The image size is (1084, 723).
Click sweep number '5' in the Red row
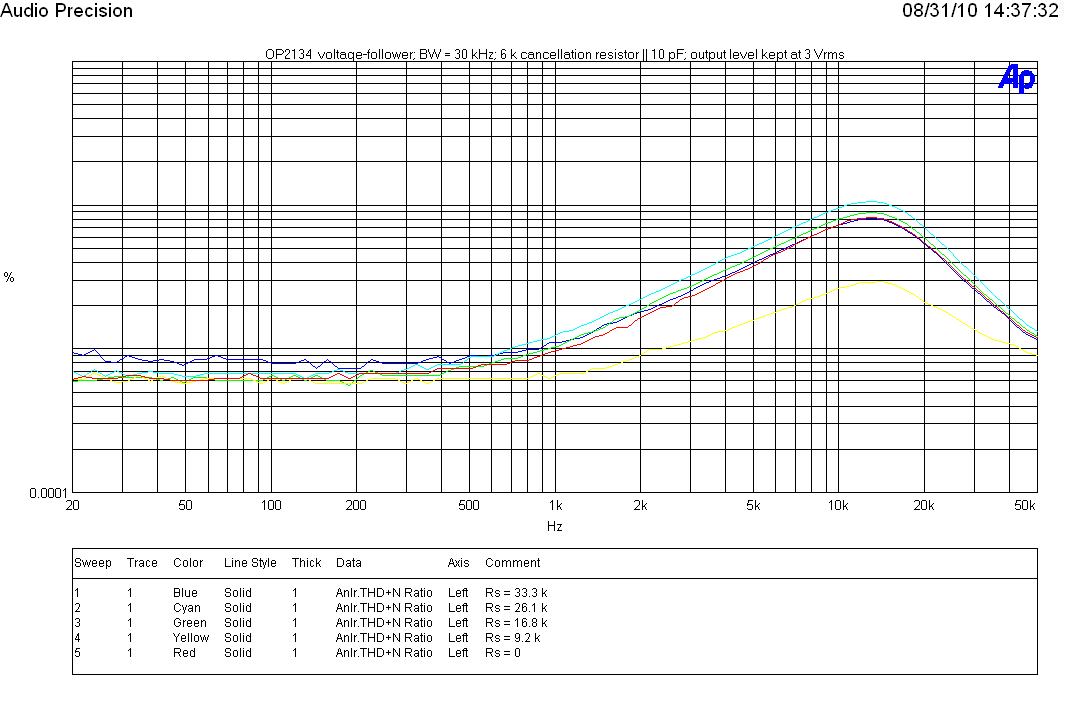[77, 652]
